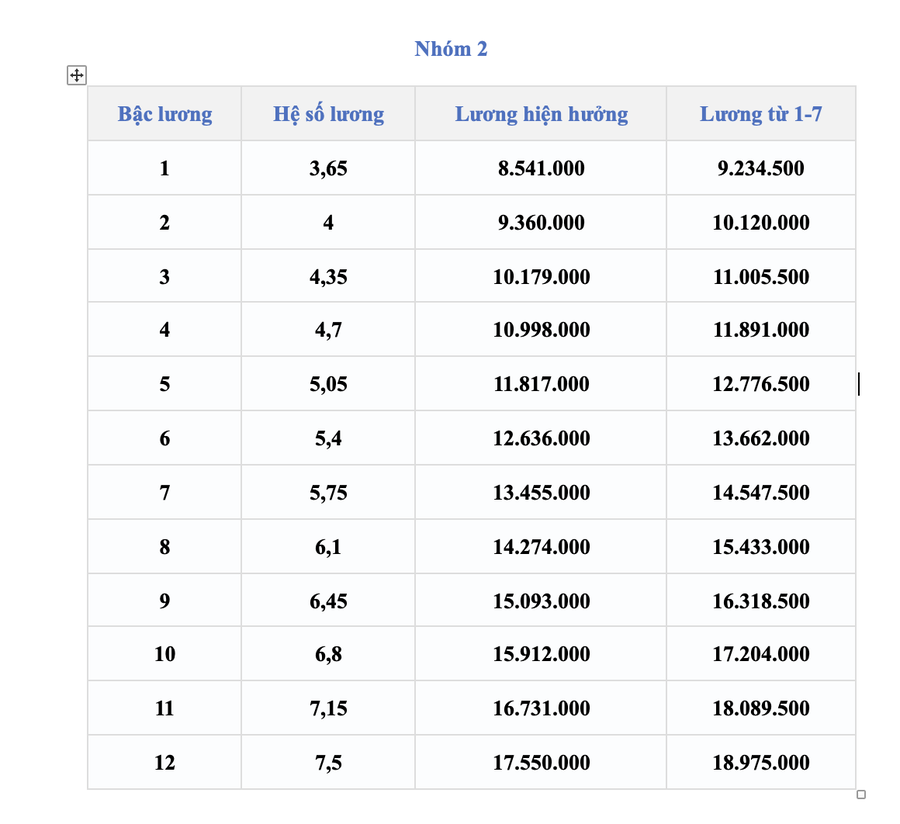Select the Nhóm 2 heading
The image size is (900, 824).
[x=451, y=49]
